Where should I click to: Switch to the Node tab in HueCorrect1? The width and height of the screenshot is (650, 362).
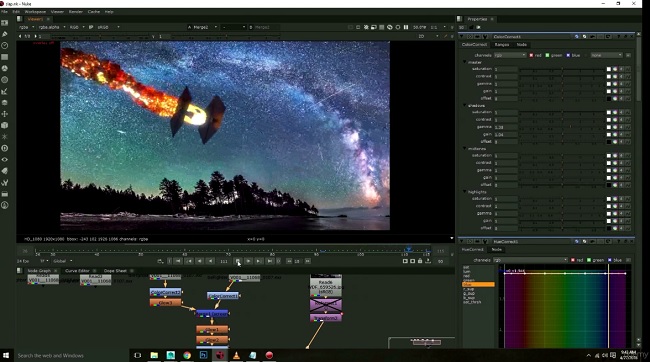coord(497,250)
